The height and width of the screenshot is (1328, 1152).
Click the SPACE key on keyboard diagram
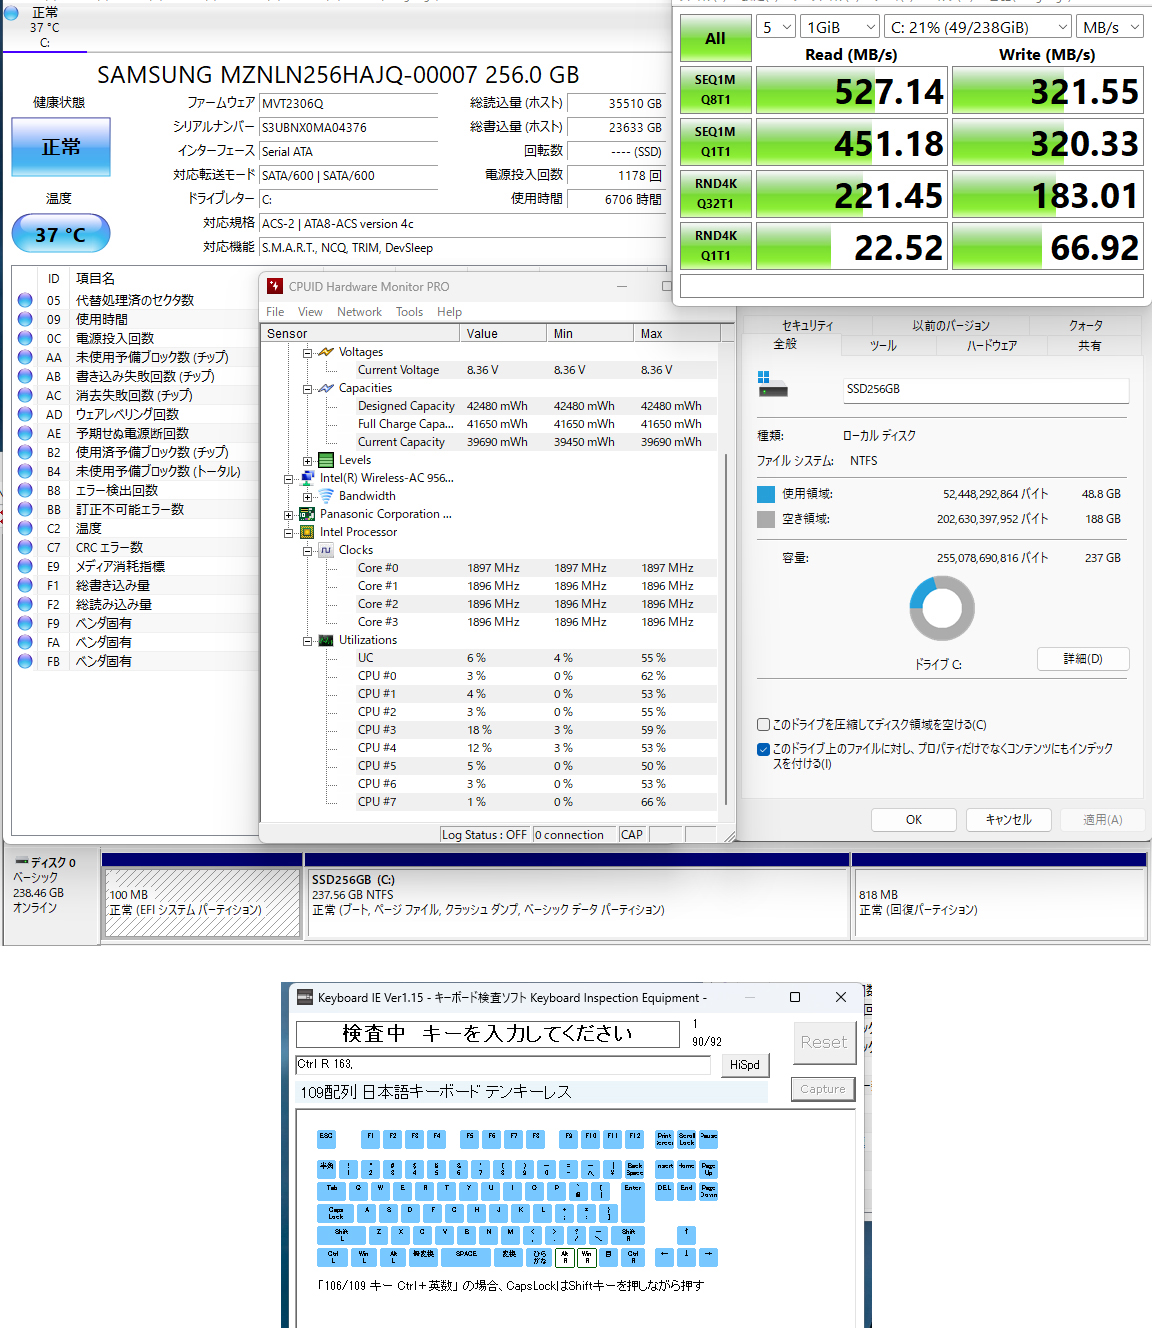point(467,1256)
